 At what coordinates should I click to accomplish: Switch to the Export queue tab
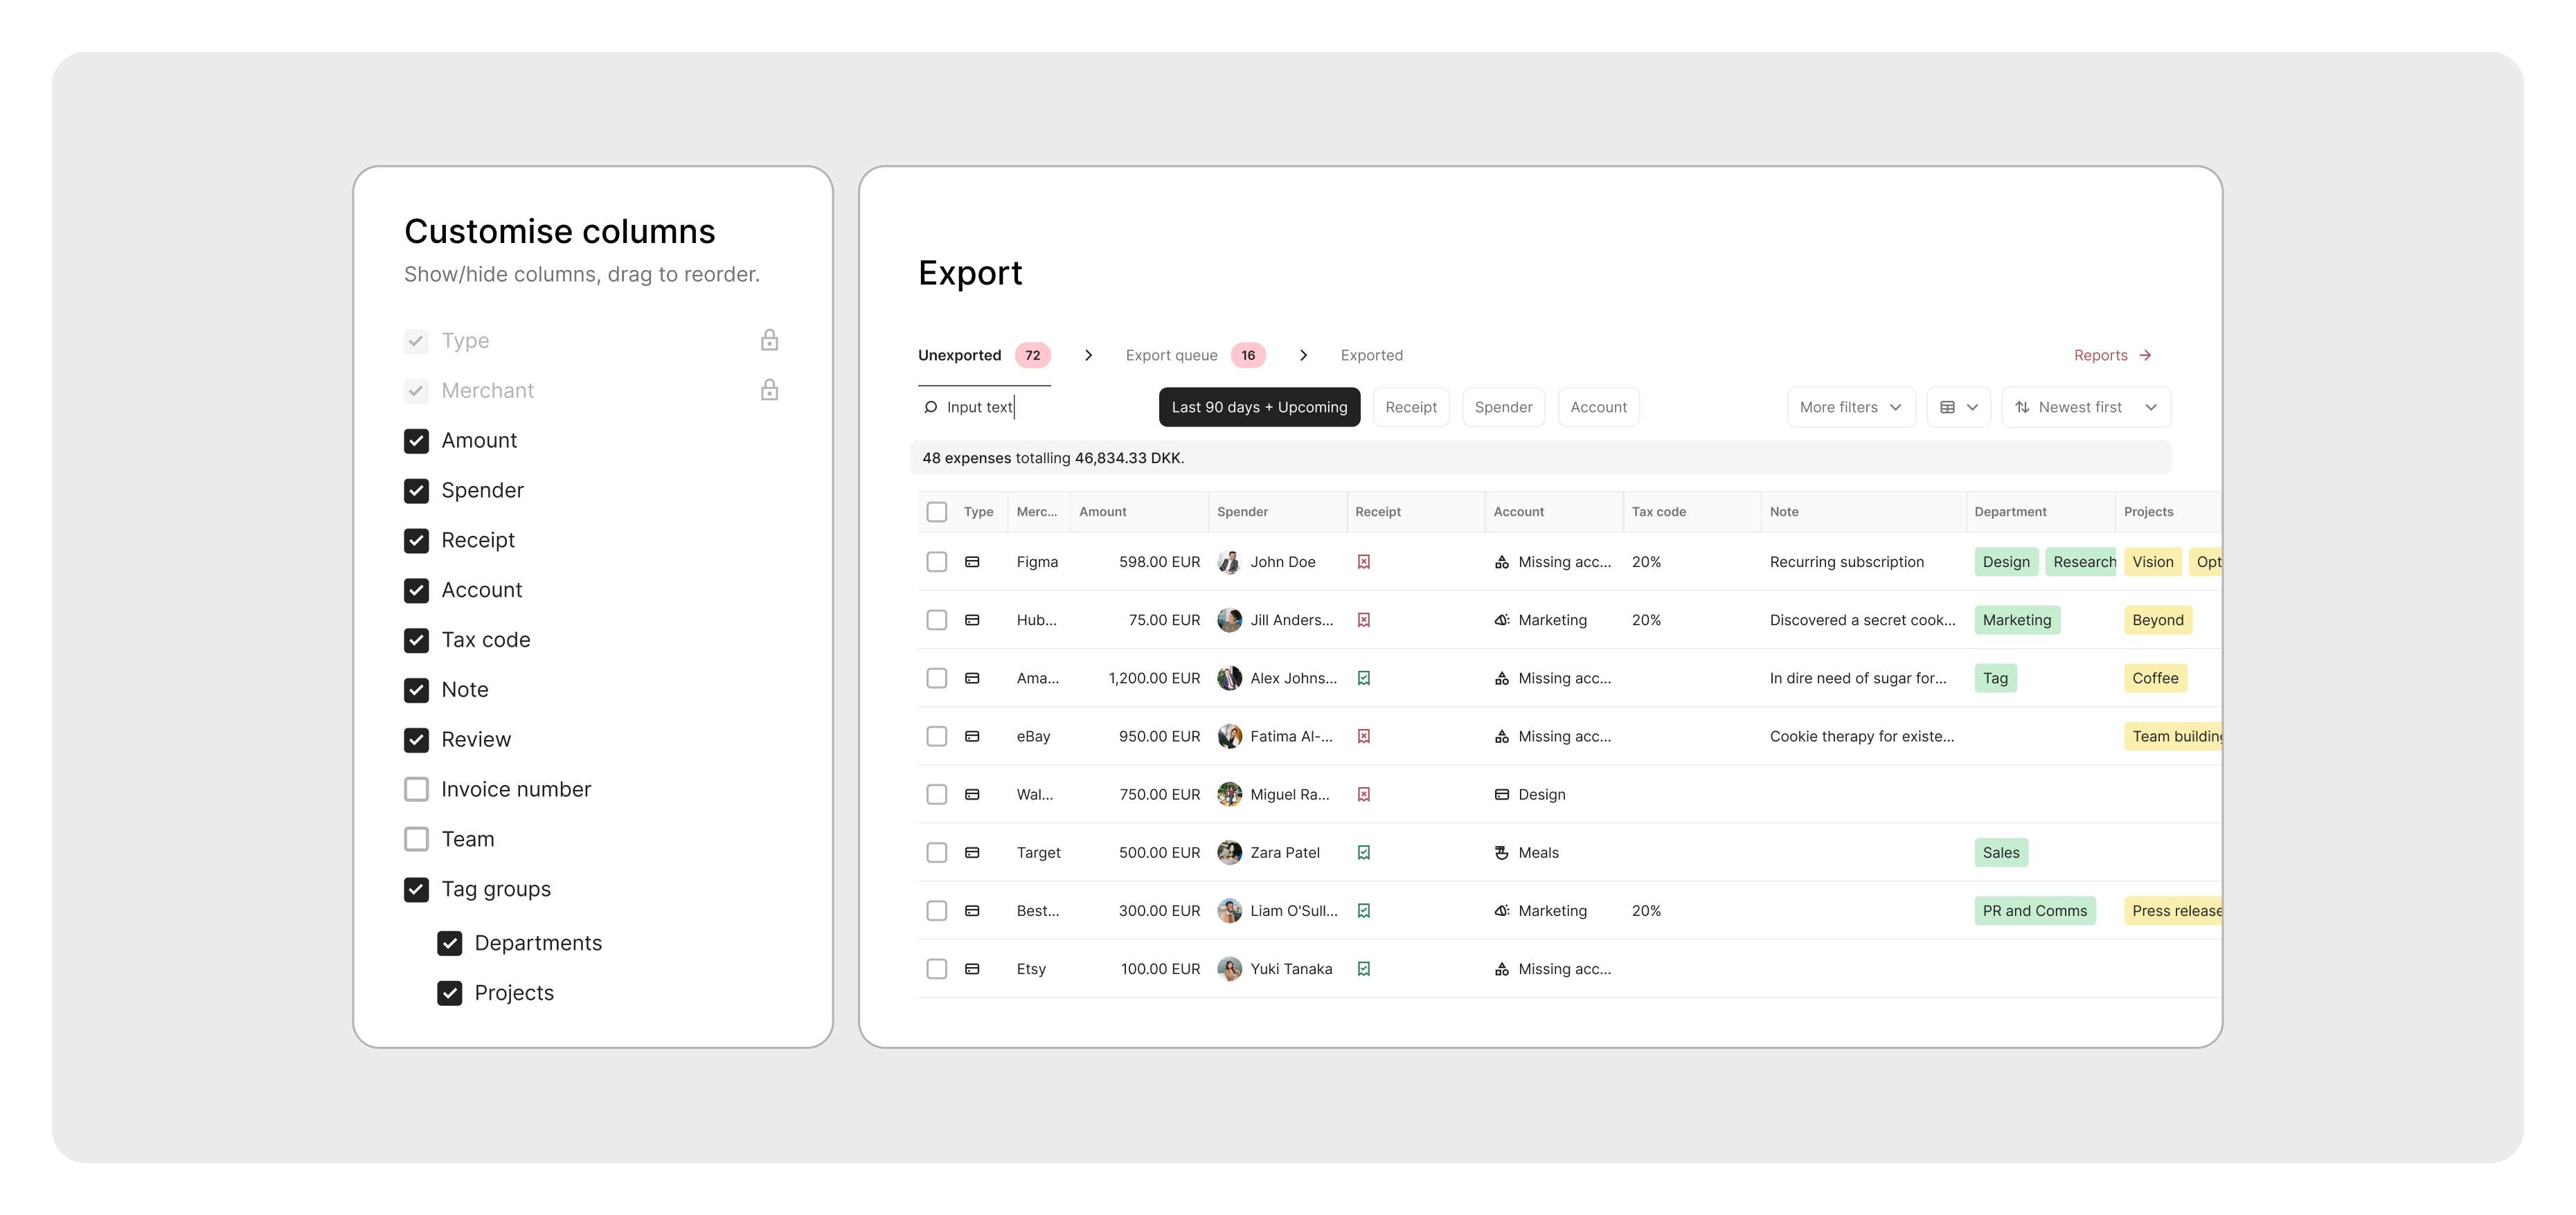click(x=1172, y=355)
